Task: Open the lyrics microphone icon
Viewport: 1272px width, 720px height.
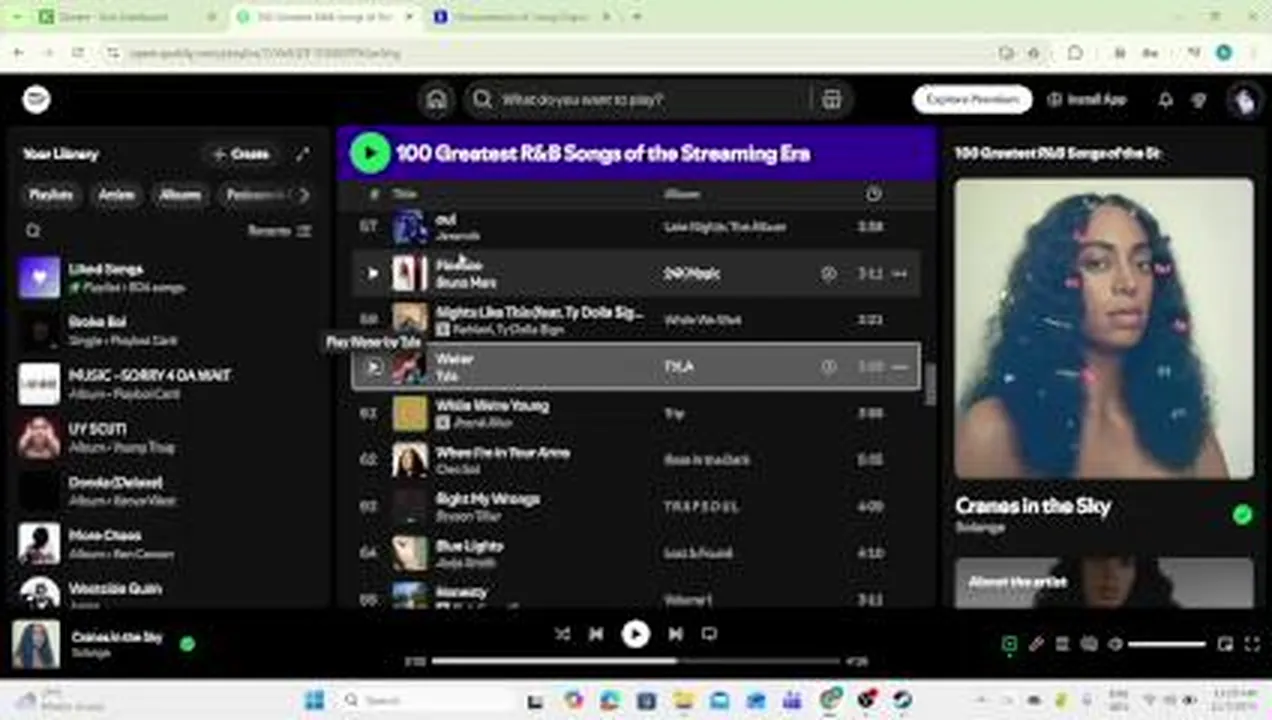Action: pos(1036,645)
